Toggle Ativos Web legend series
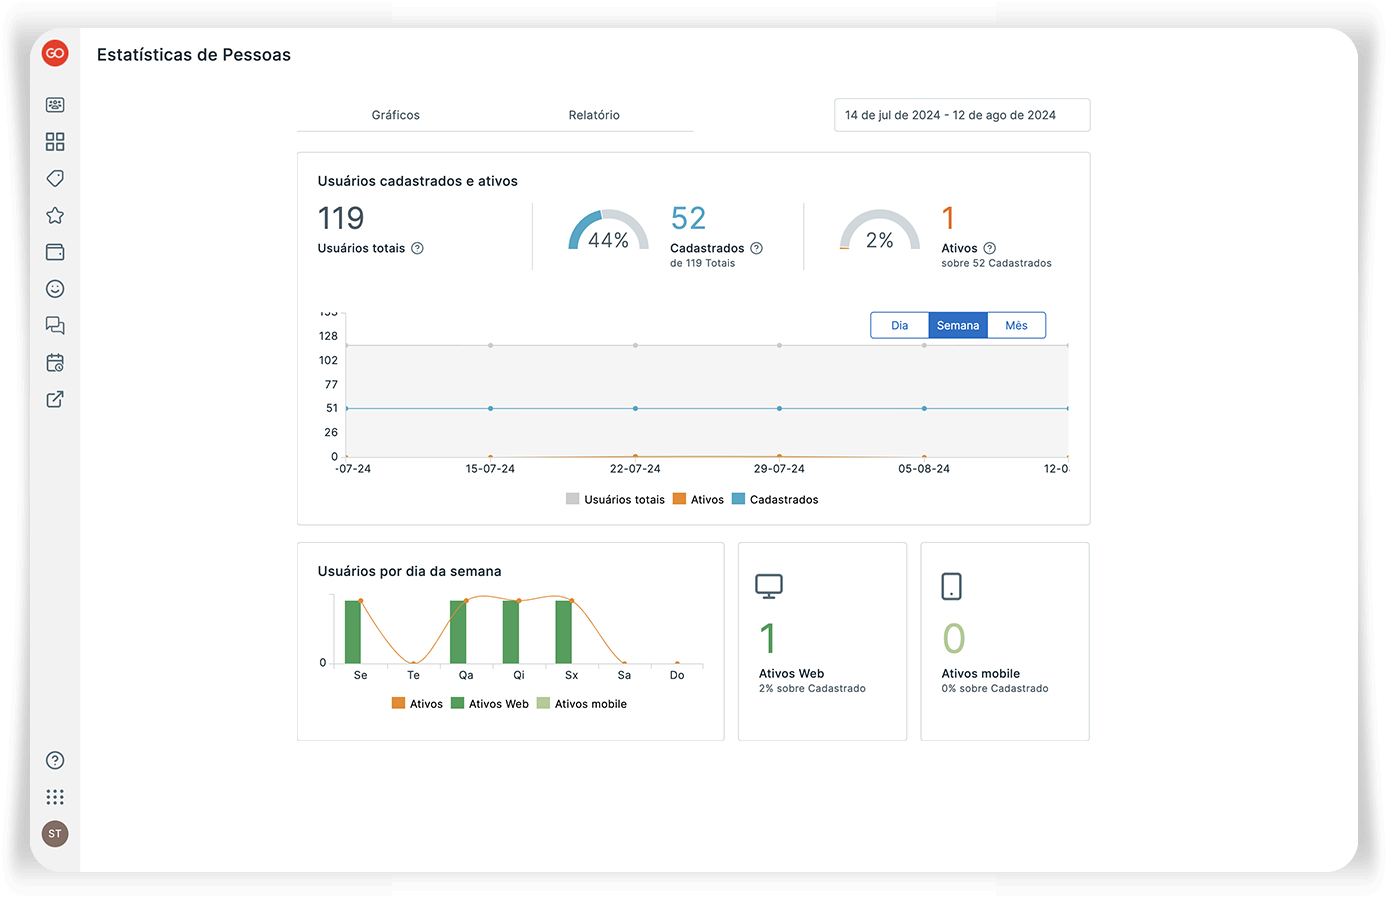Image resolution: width=1388 pixels, height=898 pixels. point(490,704)
